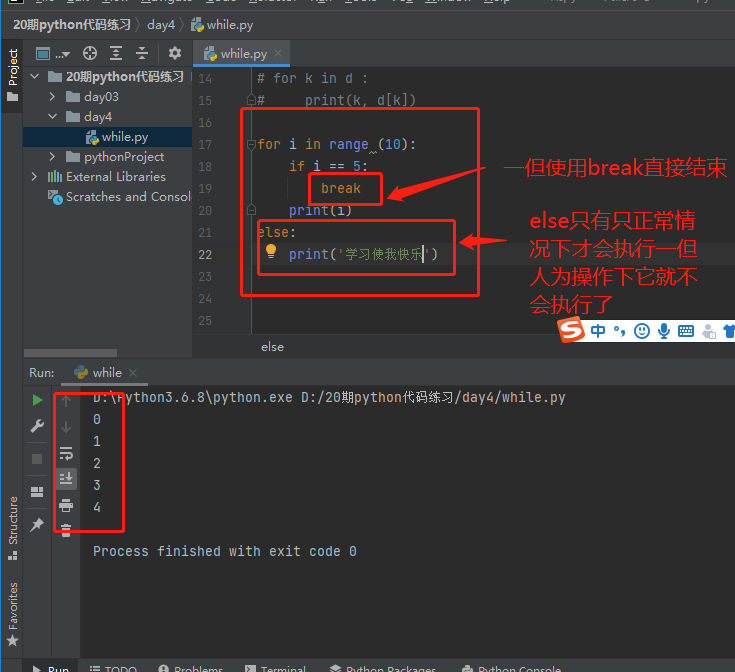Click the Select Opened File crosshair icon

pyautogui.click(x=90, y=53)
